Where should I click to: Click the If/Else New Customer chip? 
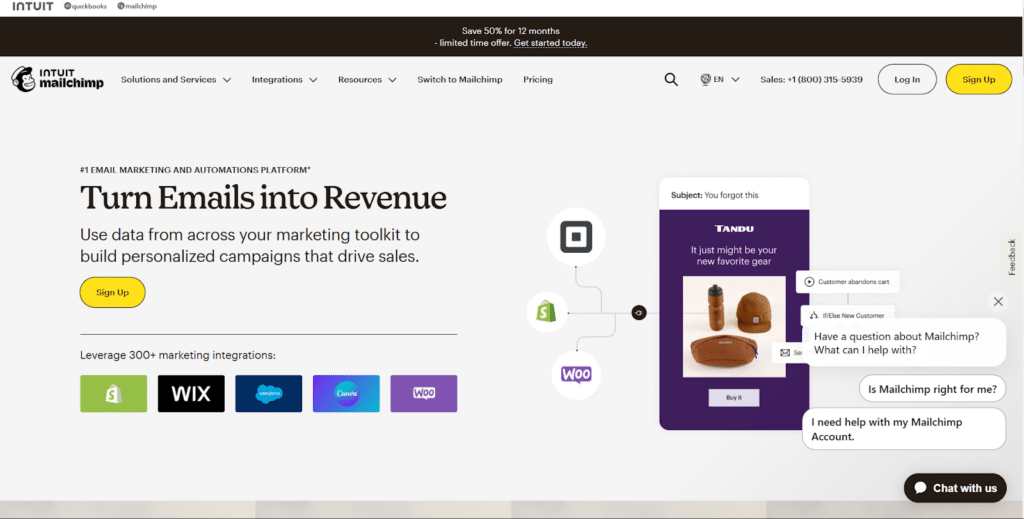(847, 315)
